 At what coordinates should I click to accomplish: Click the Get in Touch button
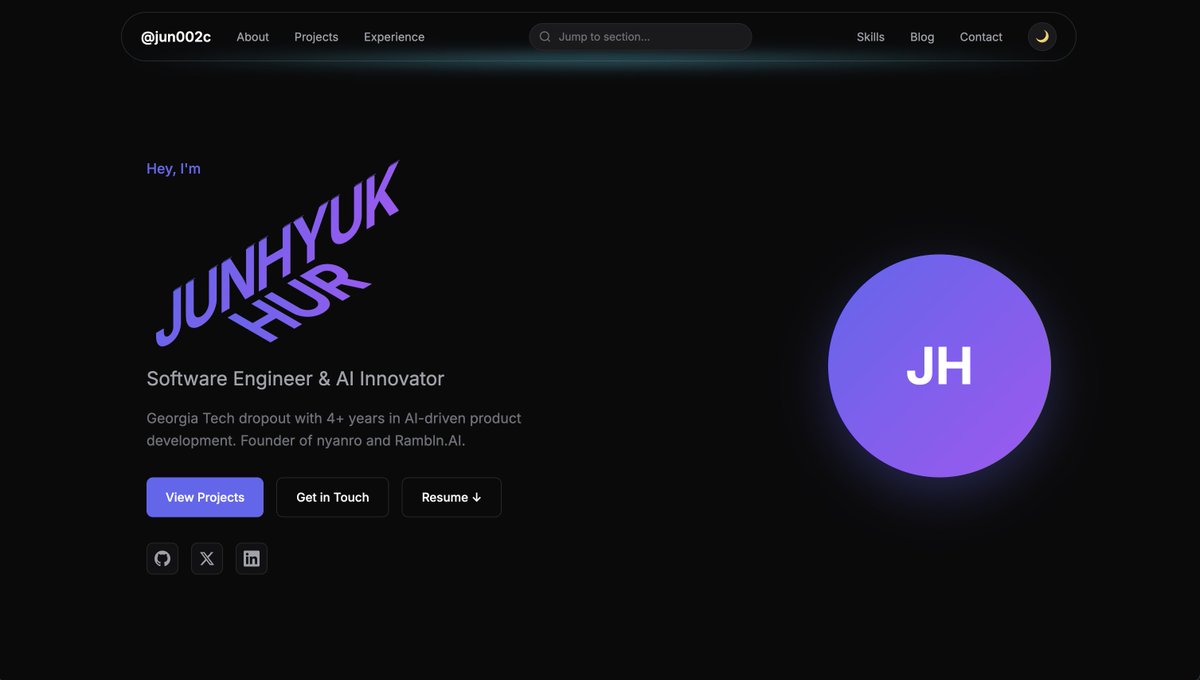(x=332, y=497)
